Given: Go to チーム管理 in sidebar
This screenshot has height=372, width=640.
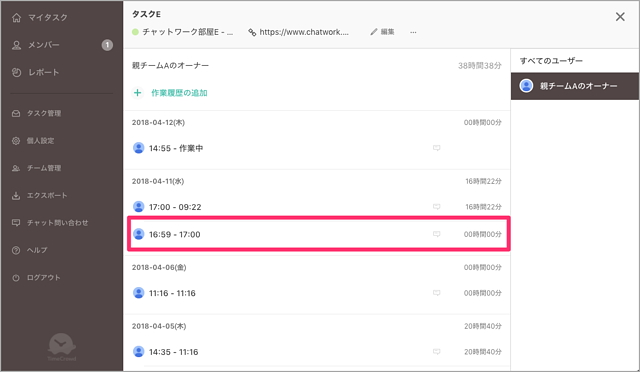Looking at the screenshot, I should tap(44, 168).
